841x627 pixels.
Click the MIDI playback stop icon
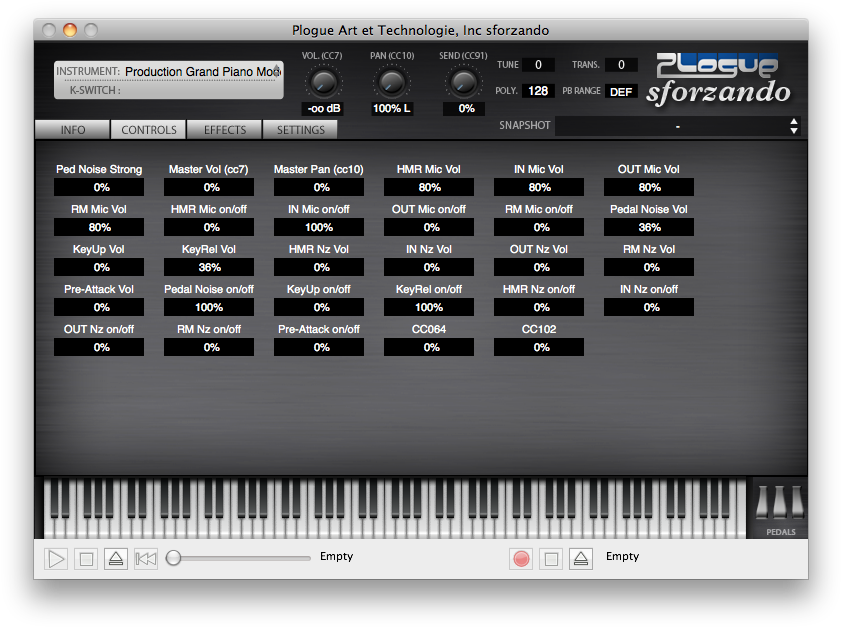click(x=86, y=558)
